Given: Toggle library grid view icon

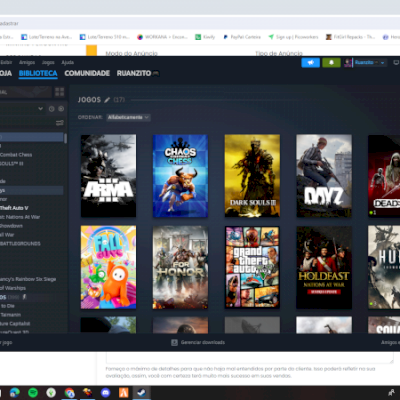Looking at the screenshot, I should tap(60, 92).
